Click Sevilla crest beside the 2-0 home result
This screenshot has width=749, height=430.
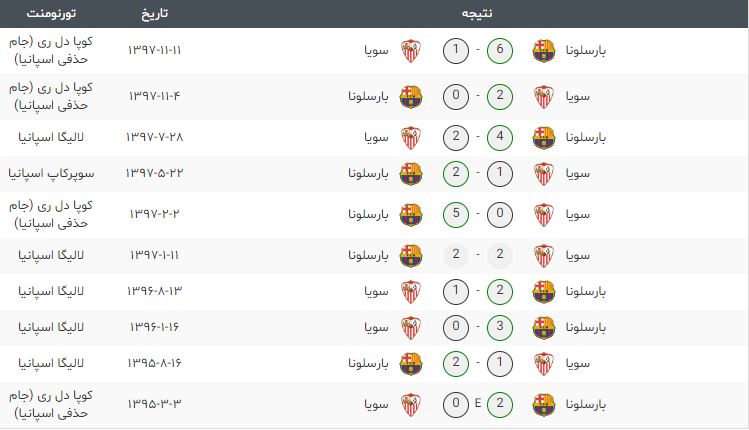tap(544, 97)
